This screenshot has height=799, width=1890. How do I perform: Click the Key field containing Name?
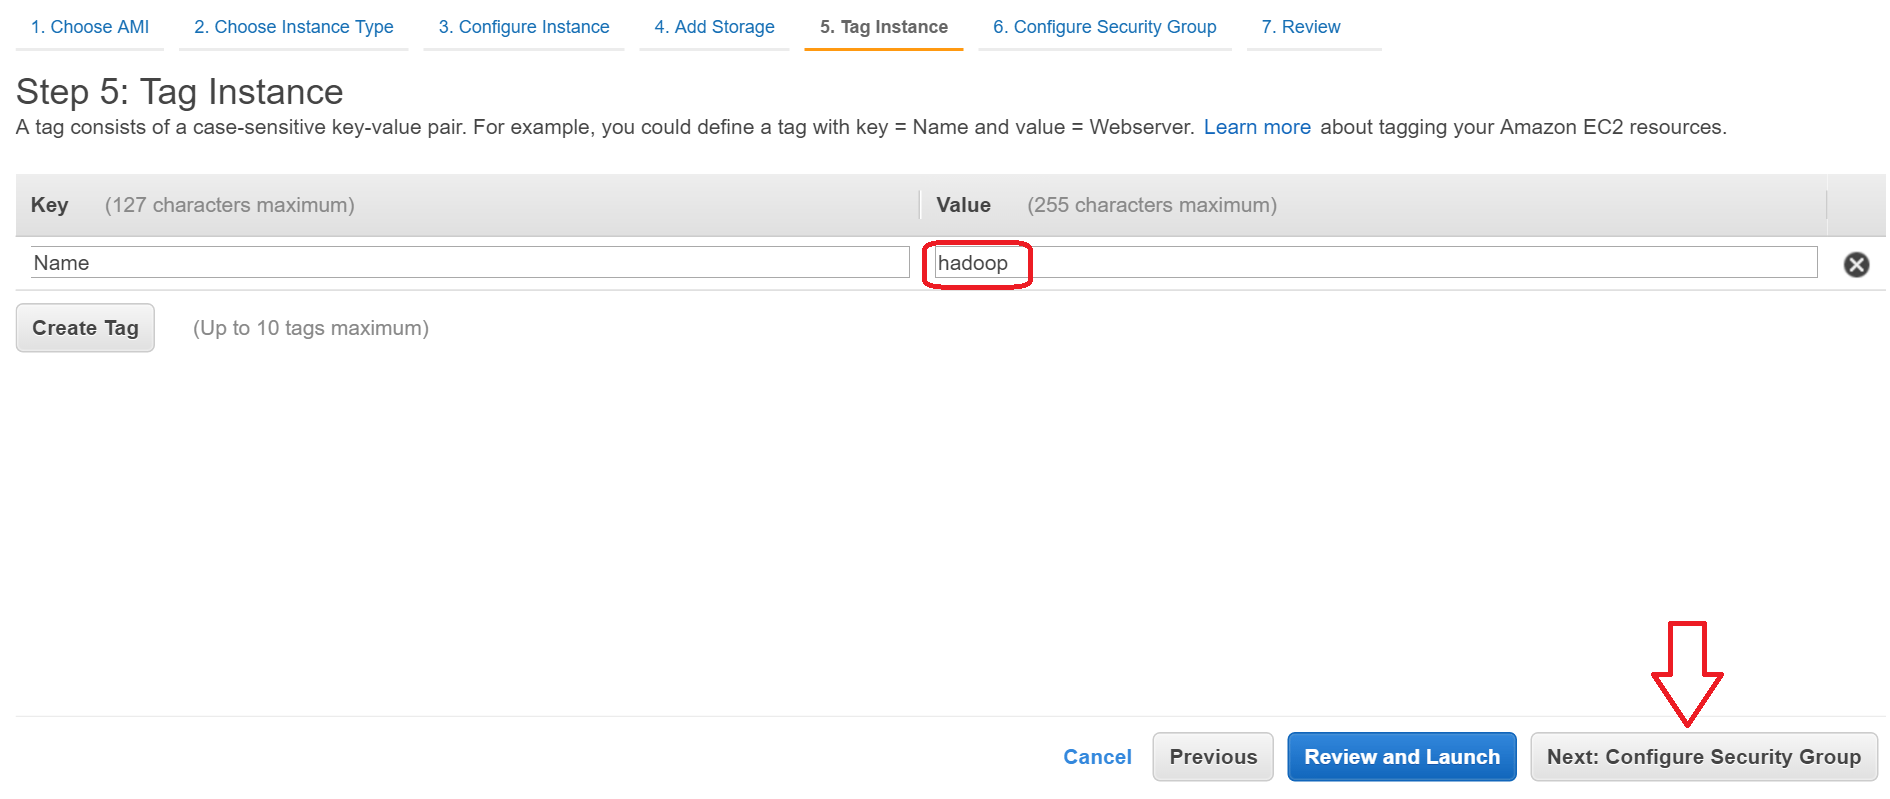point(470,263)
